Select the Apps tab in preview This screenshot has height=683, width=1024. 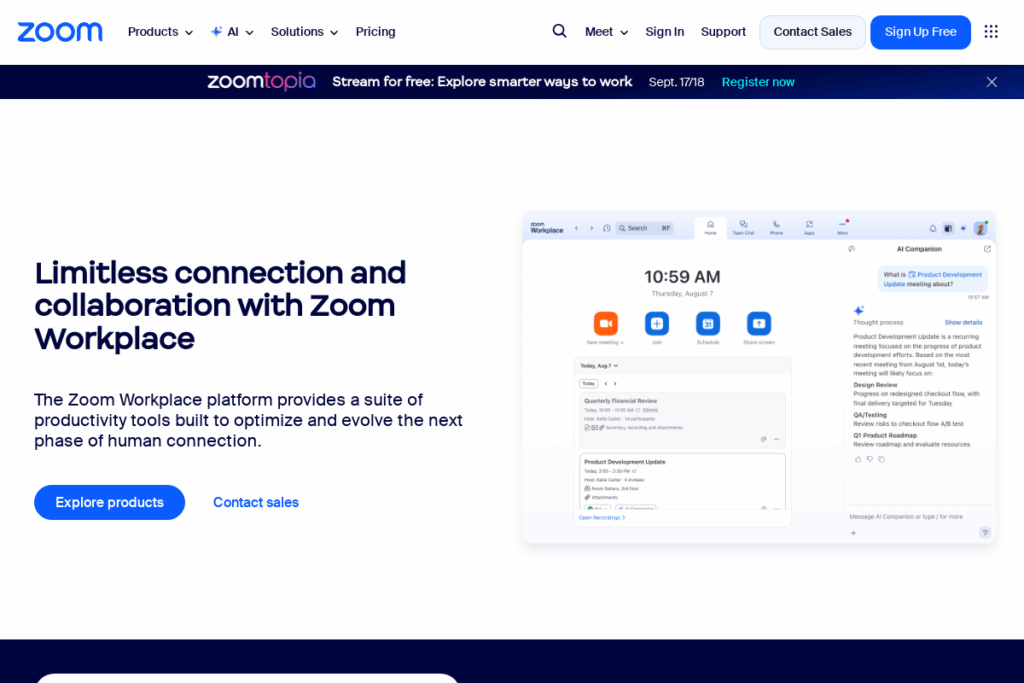[809, 228]
